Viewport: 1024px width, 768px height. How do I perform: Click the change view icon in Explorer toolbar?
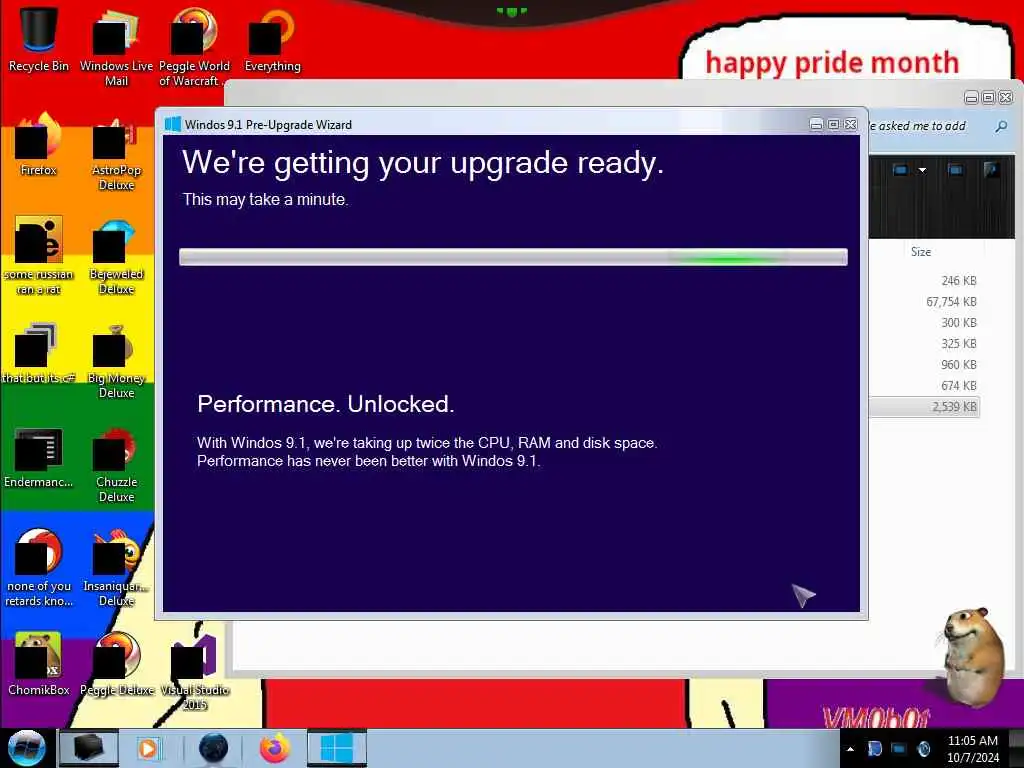click(x=900, y=170)
